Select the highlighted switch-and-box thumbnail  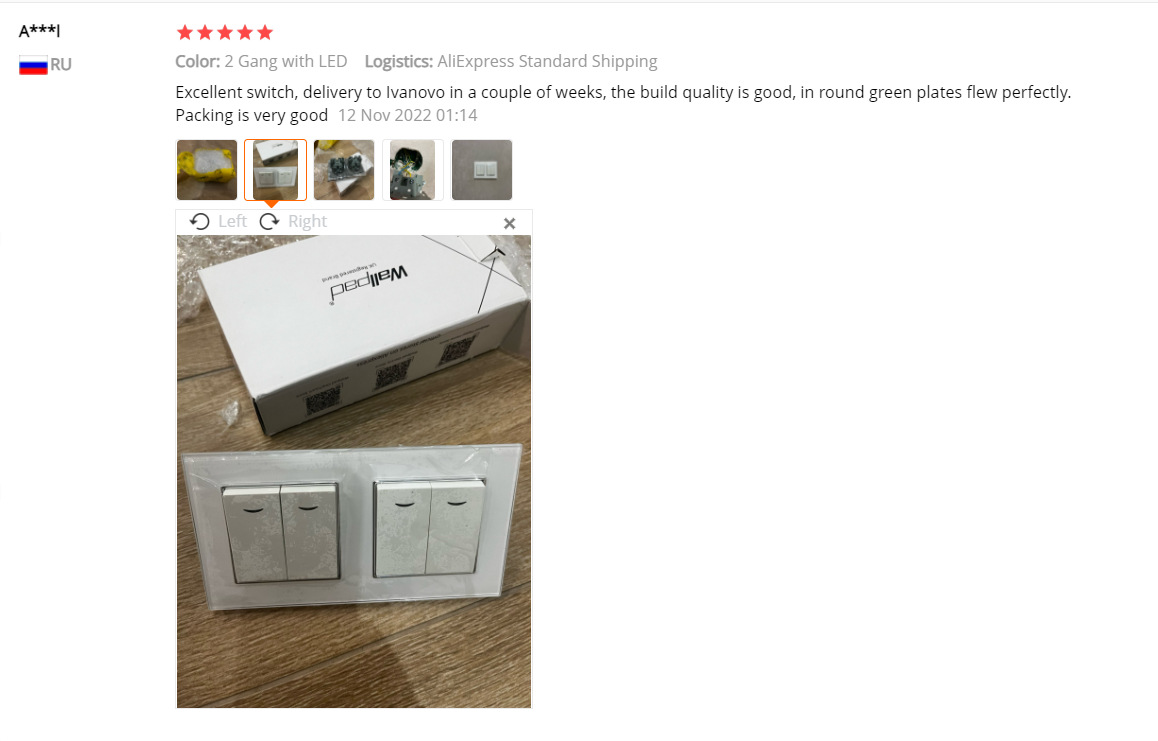click(x=275, y=170)
